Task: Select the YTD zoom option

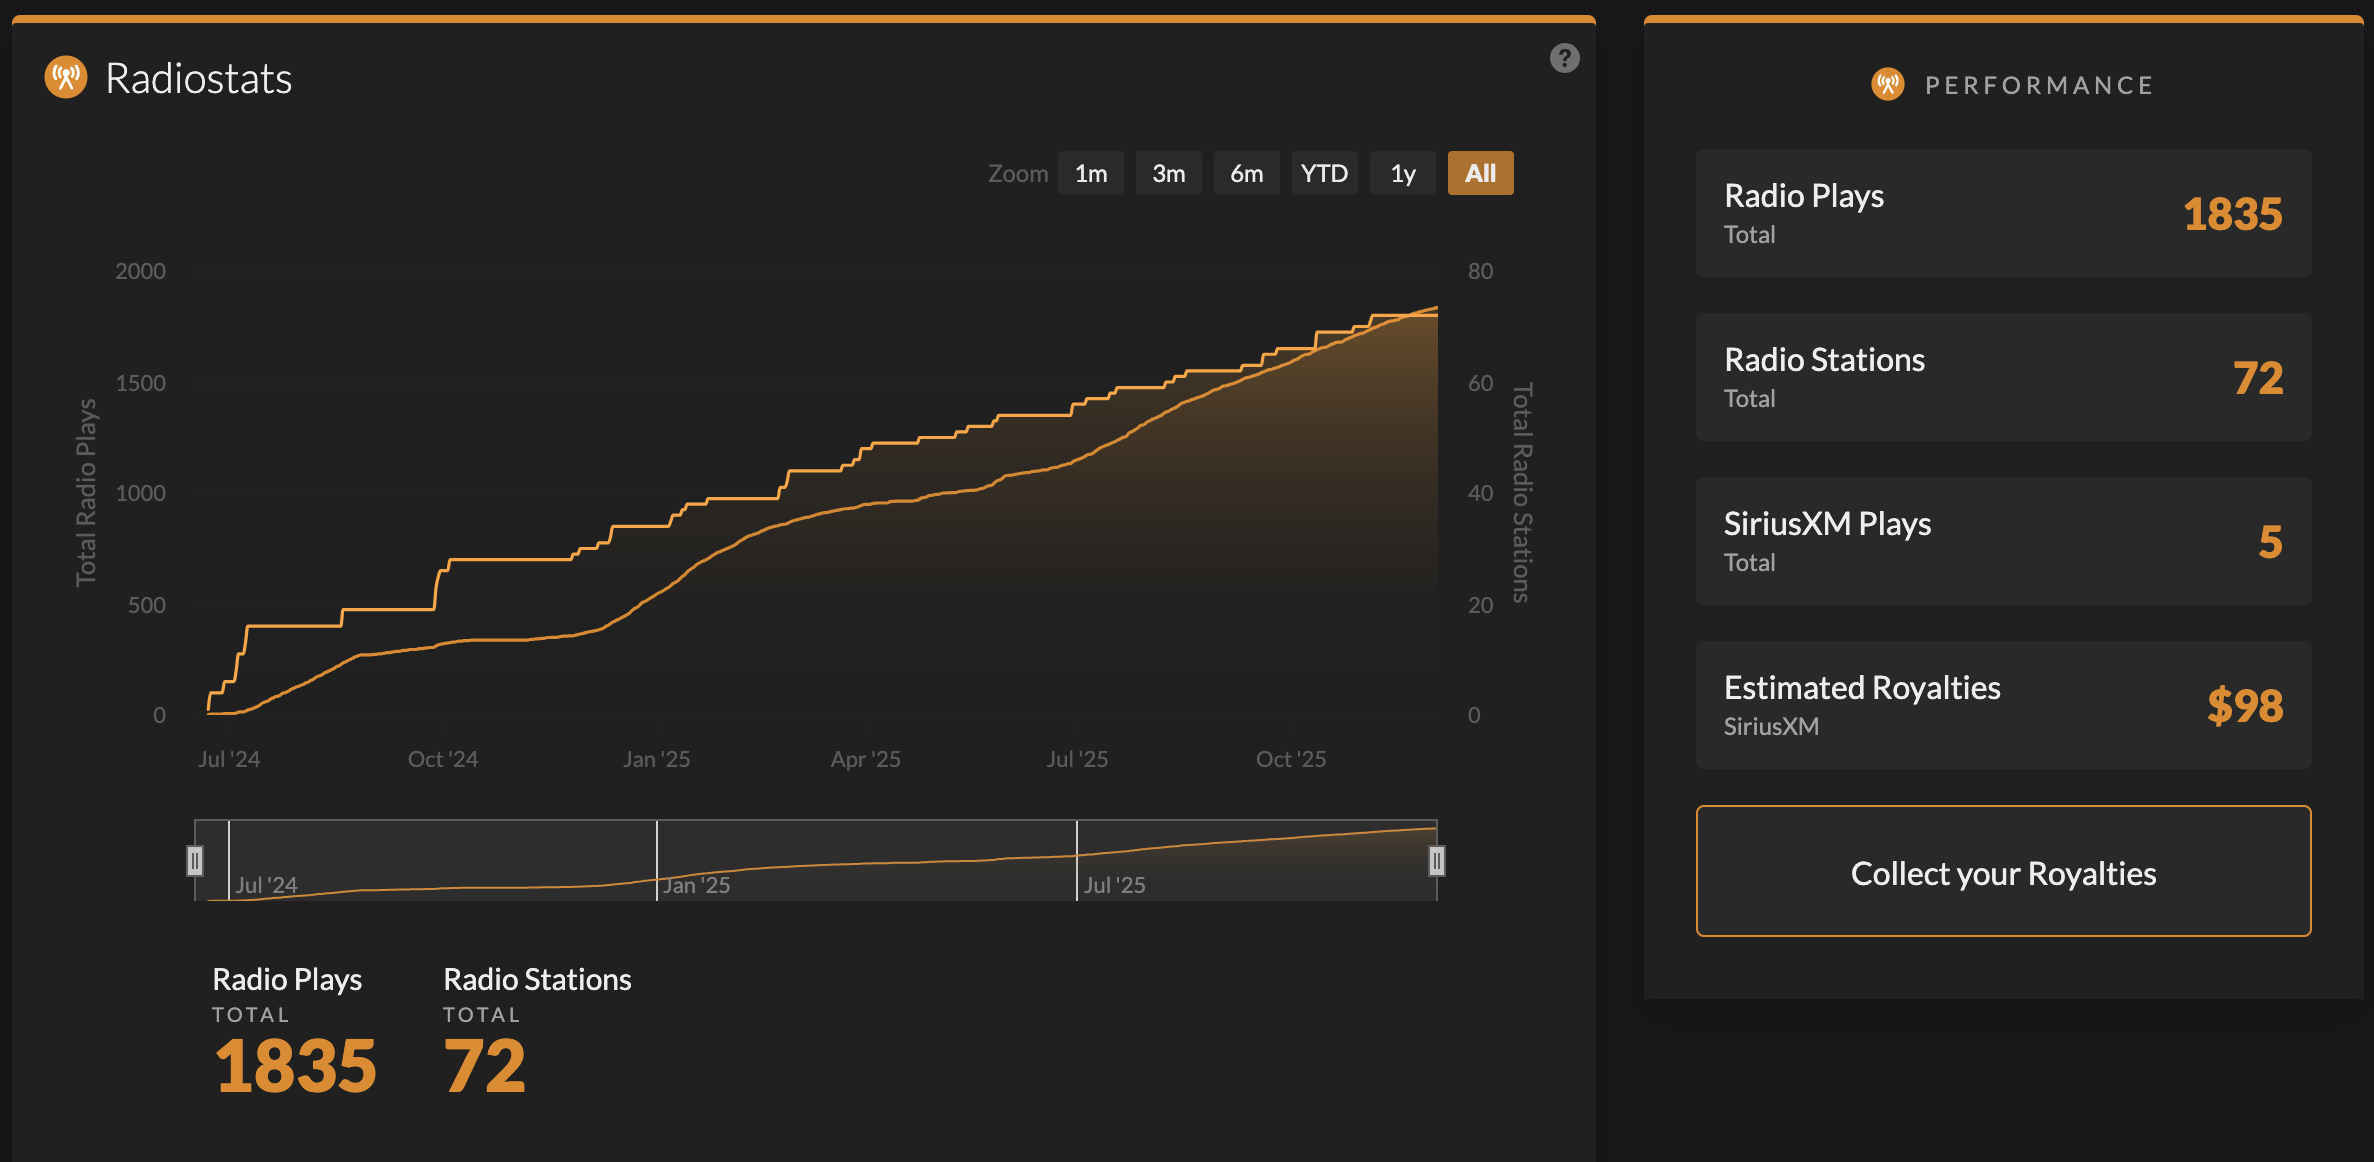Action: point(1324,174)
